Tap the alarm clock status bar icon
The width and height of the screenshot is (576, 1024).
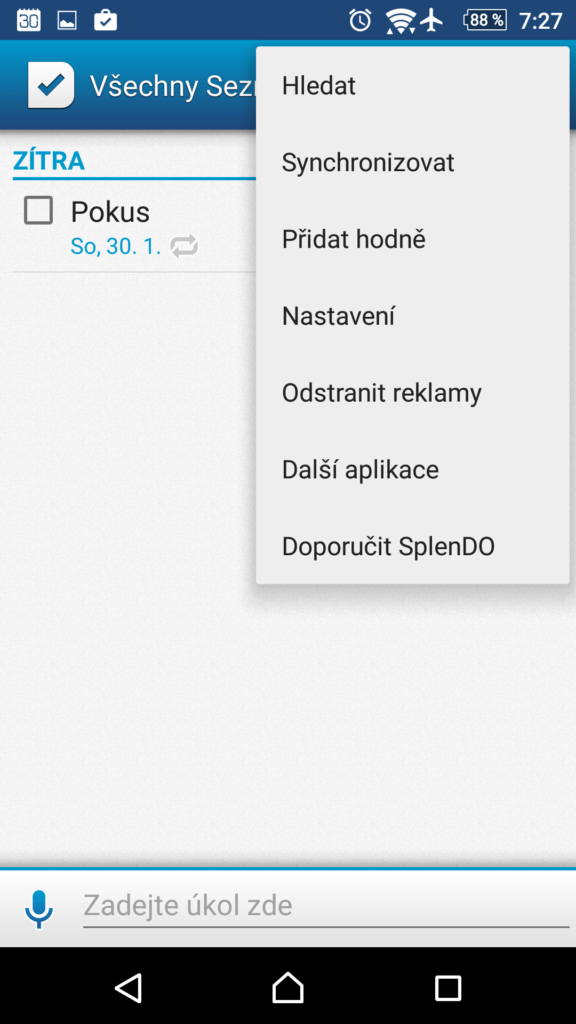pos(360,20)
